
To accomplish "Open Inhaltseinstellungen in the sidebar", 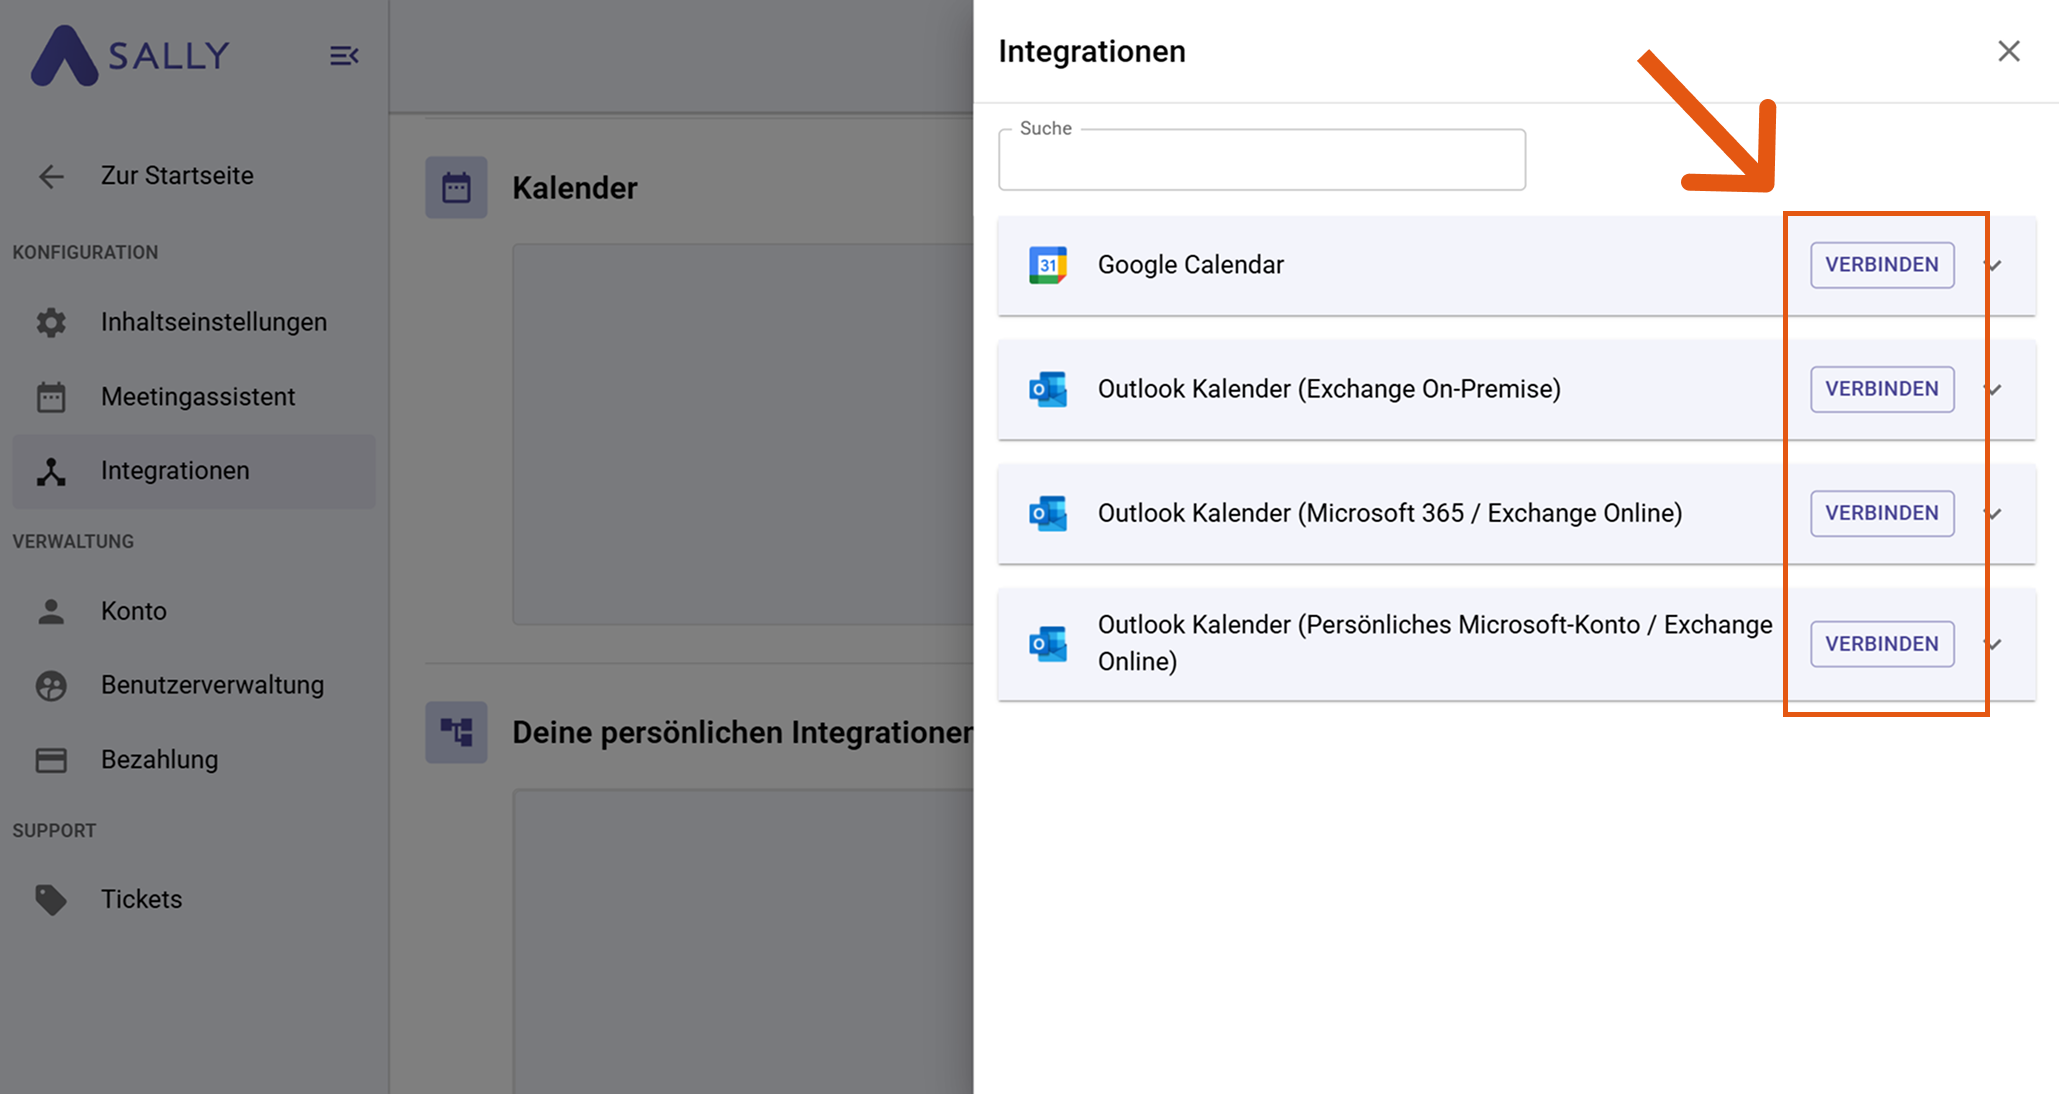I will [x=213, y=322].
